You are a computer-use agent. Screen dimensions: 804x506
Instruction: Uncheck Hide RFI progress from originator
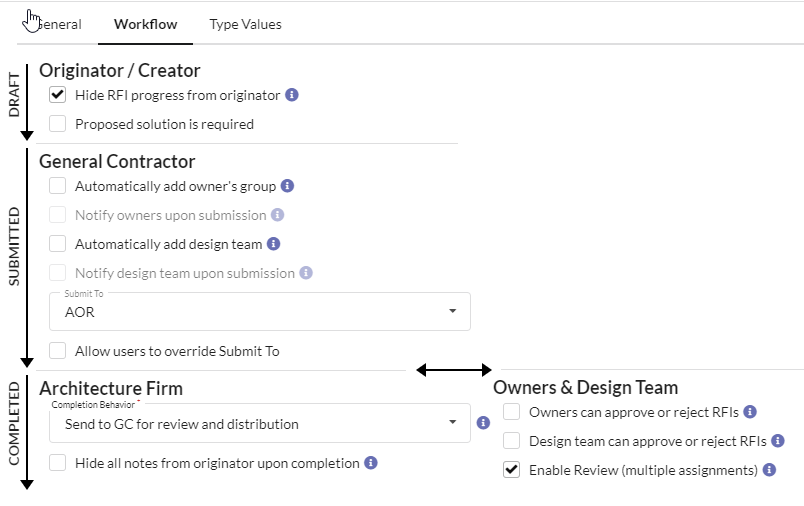tap(57, 95)
